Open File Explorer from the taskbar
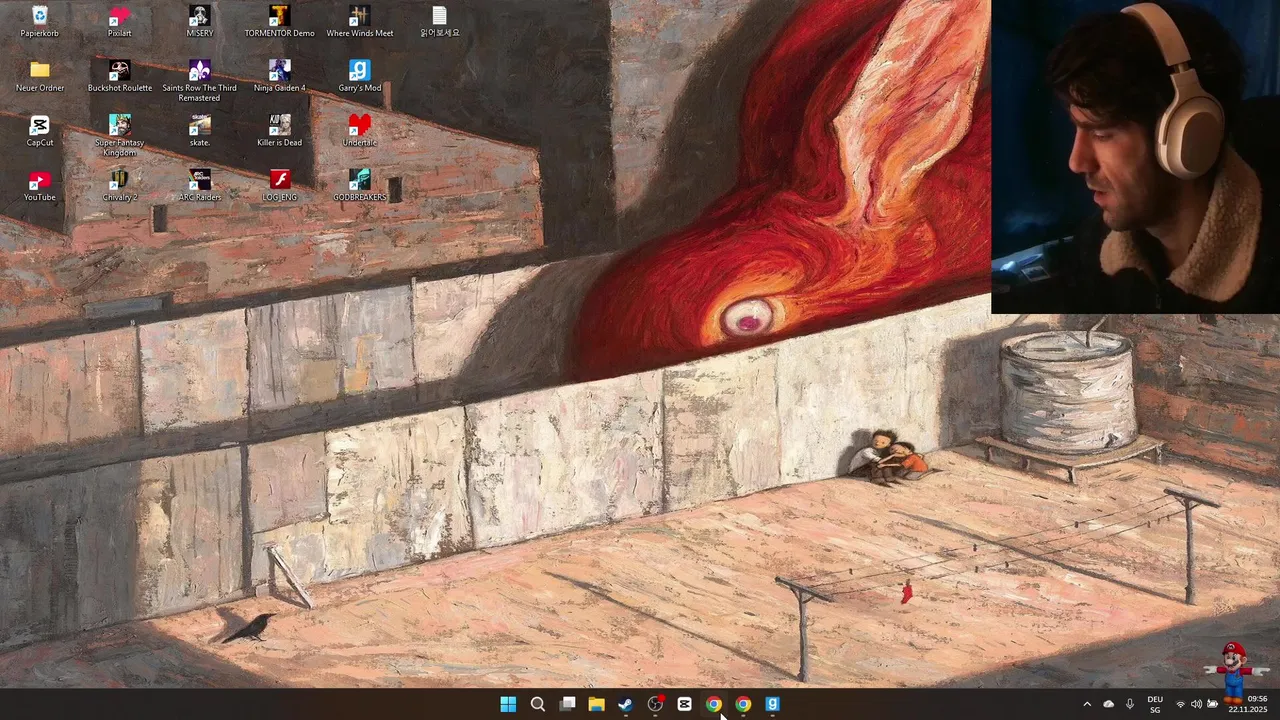This screenshot has width=1280, height=720. (x=596, y=704)
